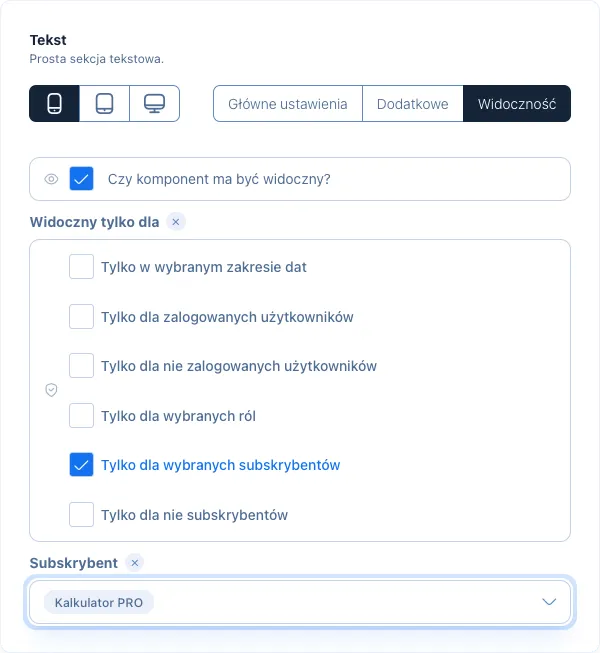600x653 pixels.
Task: Tick 'Tylko dla nie zalogowanych użytkowników'
Action: (x=81, y=366)
